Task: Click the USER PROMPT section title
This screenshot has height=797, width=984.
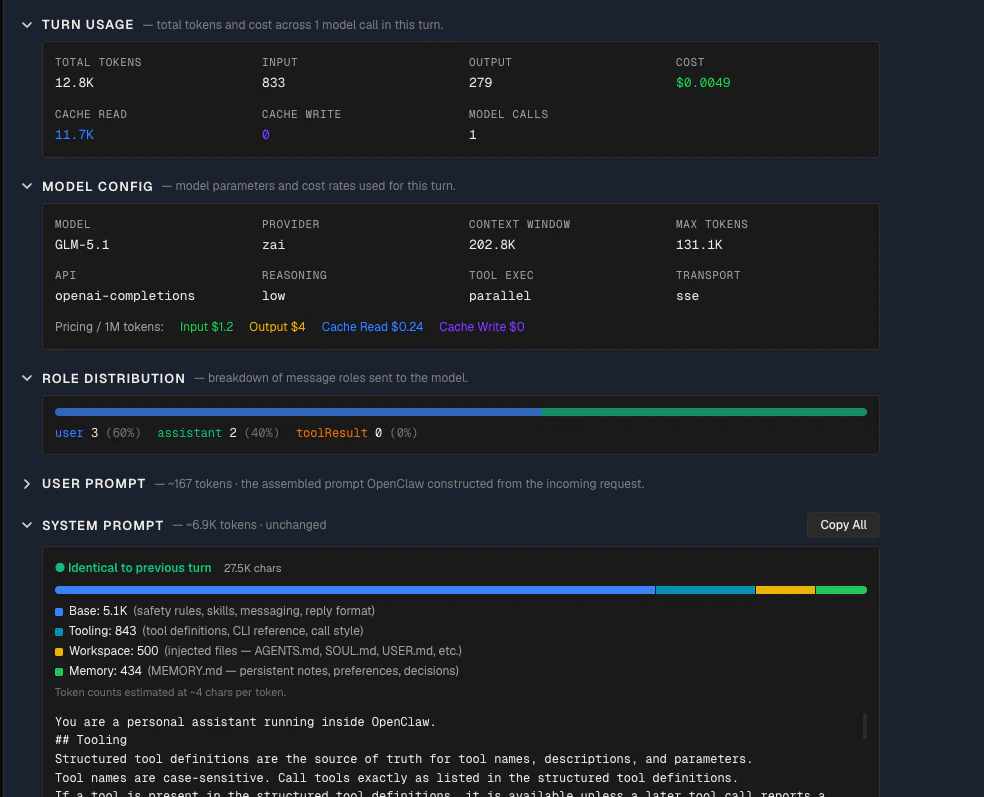Action: 94,484
